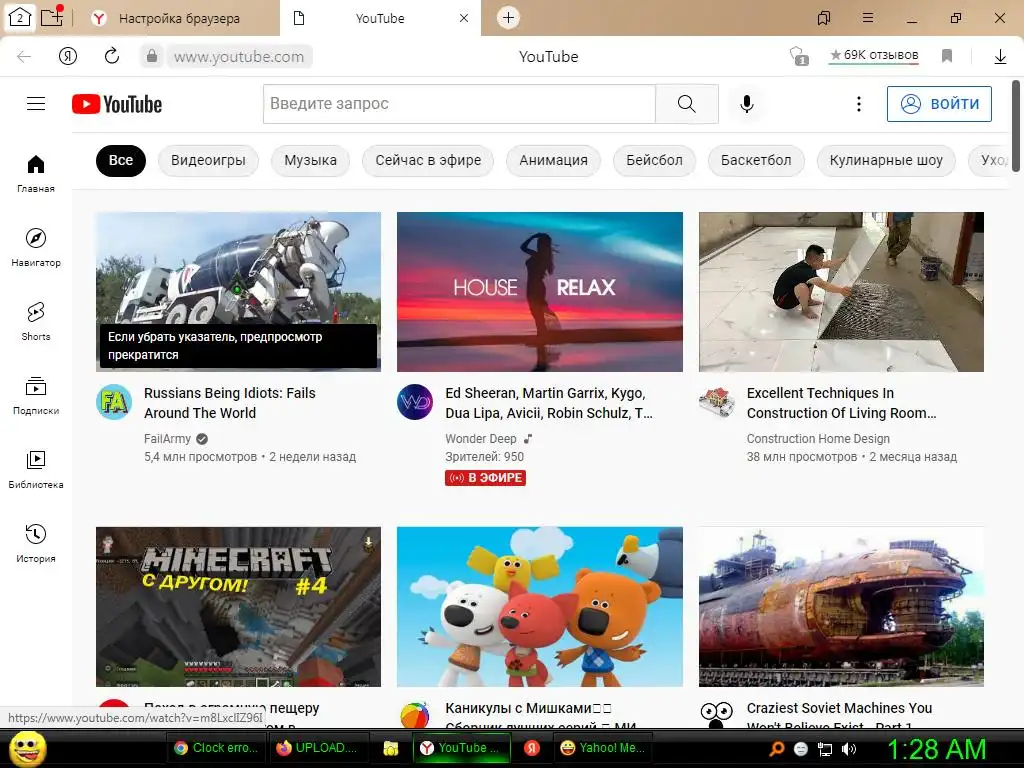Select the Видеоигры filter chip

tap(208, 161)
